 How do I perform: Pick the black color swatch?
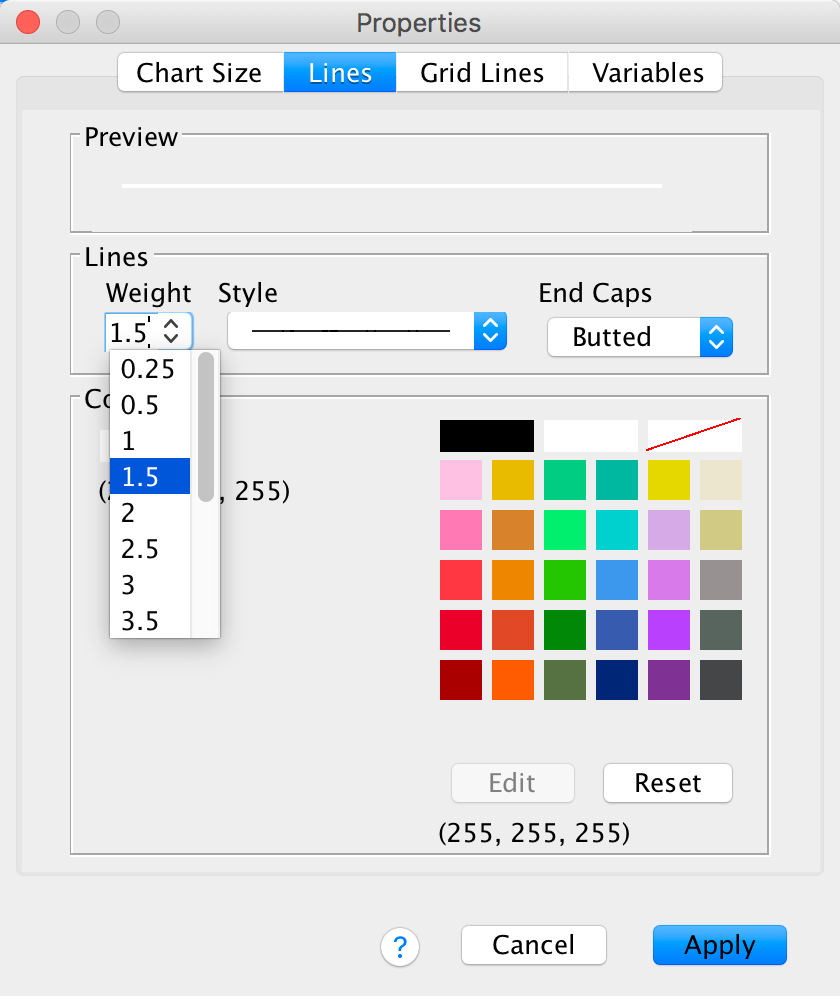486,436
